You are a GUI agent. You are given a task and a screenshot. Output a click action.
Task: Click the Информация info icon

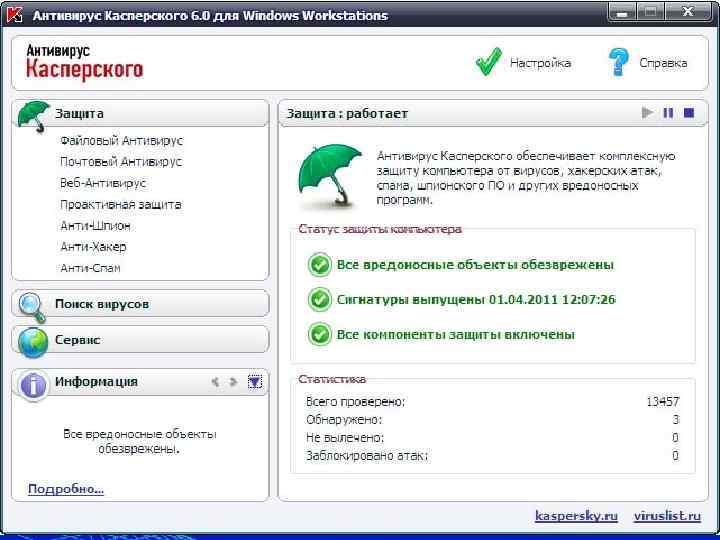click(33, 384)
